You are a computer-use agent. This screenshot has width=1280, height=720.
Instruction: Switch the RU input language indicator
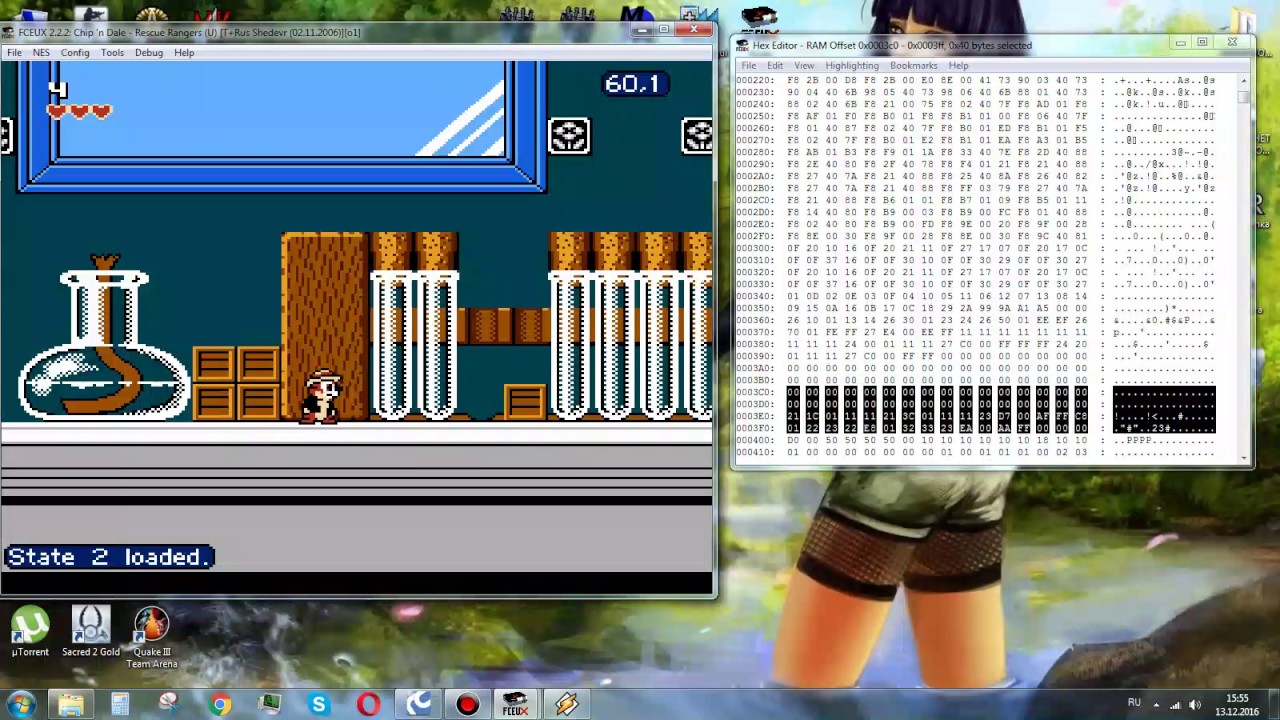[1134, 703]
